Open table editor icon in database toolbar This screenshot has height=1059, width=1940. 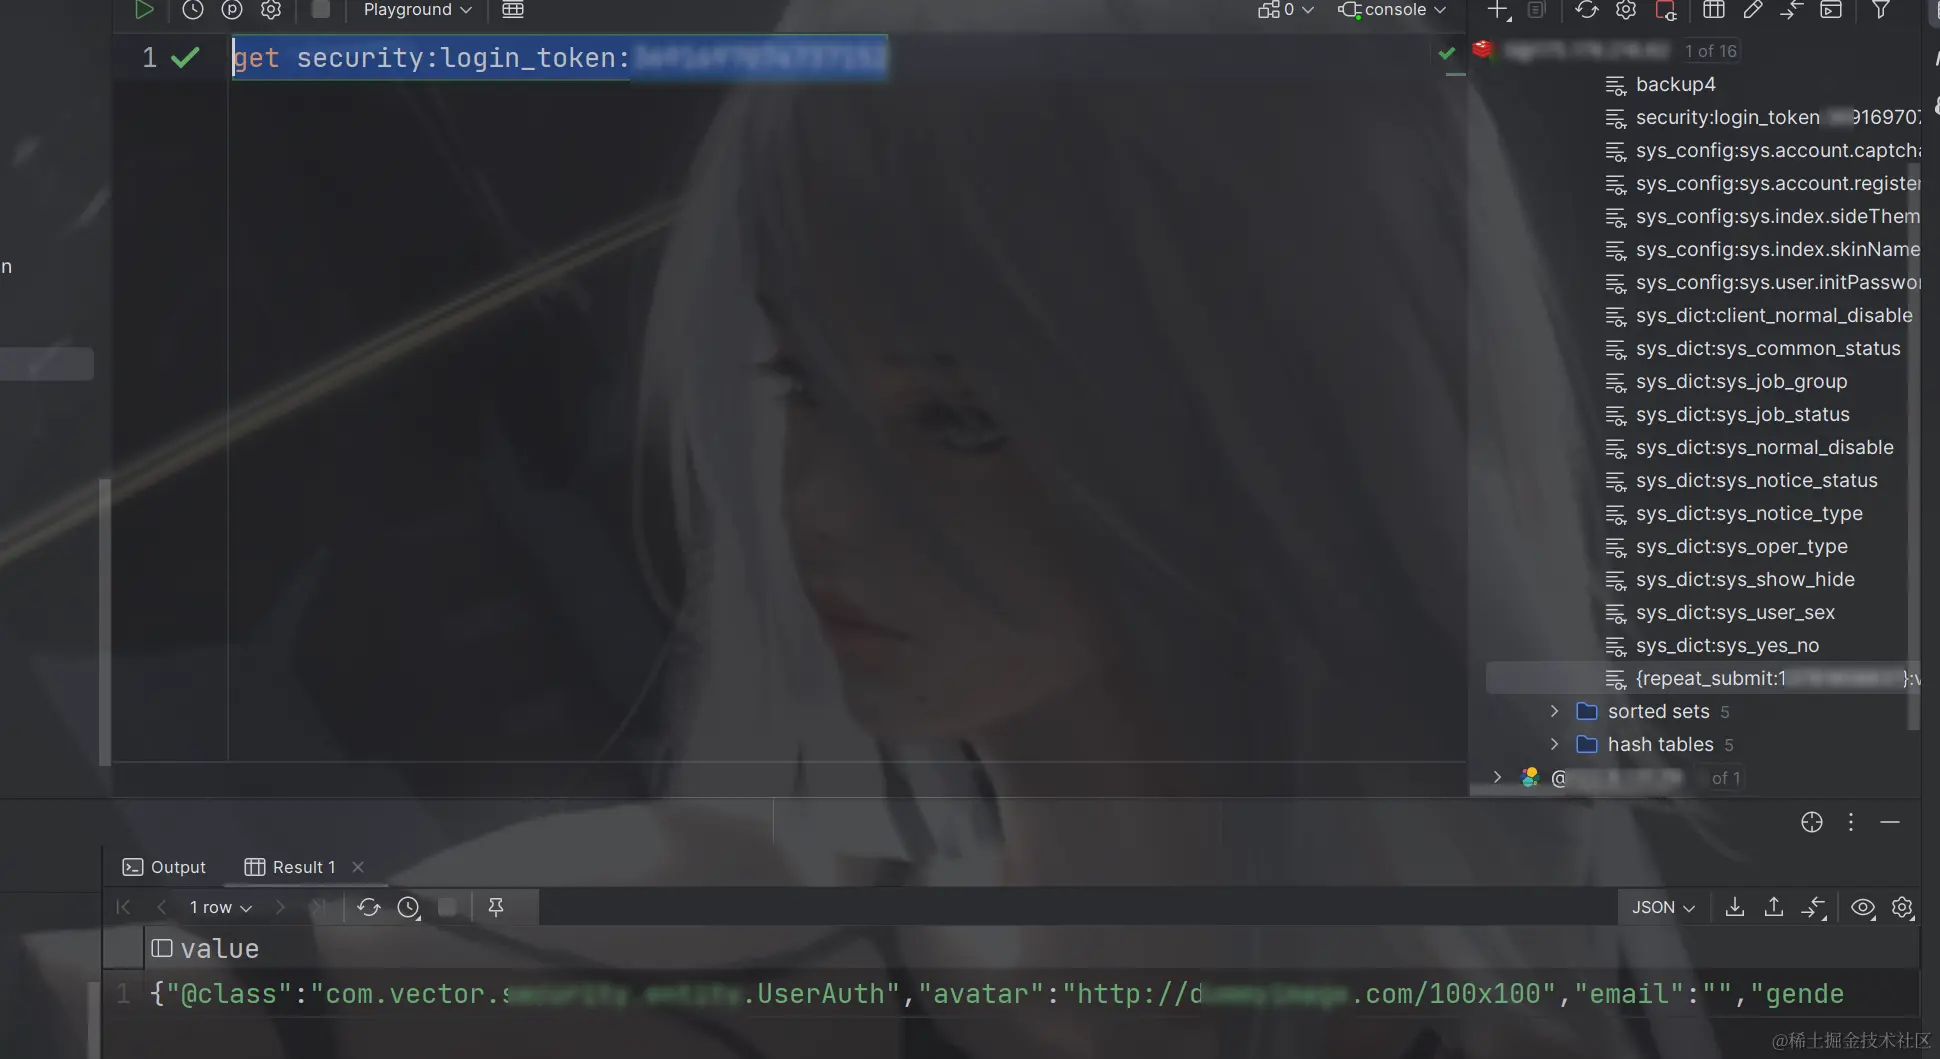[x=1714, y=10]
